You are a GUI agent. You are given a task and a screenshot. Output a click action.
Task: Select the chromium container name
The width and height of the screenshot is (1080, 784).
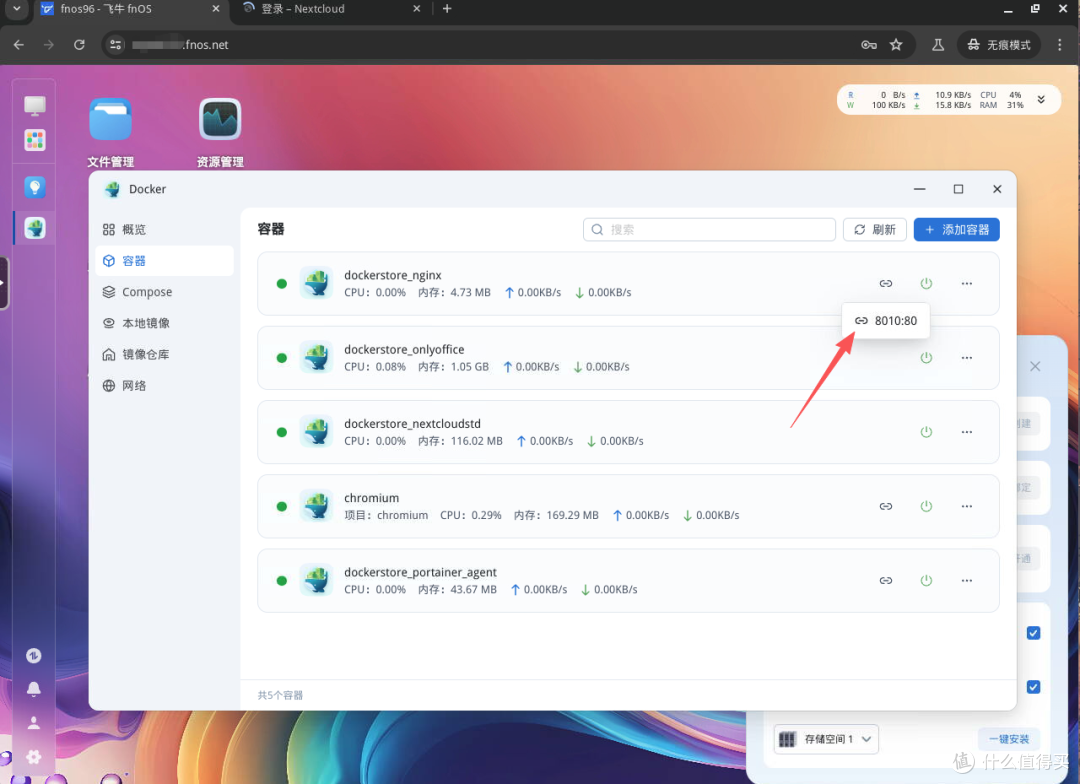[x=371, y=498]
